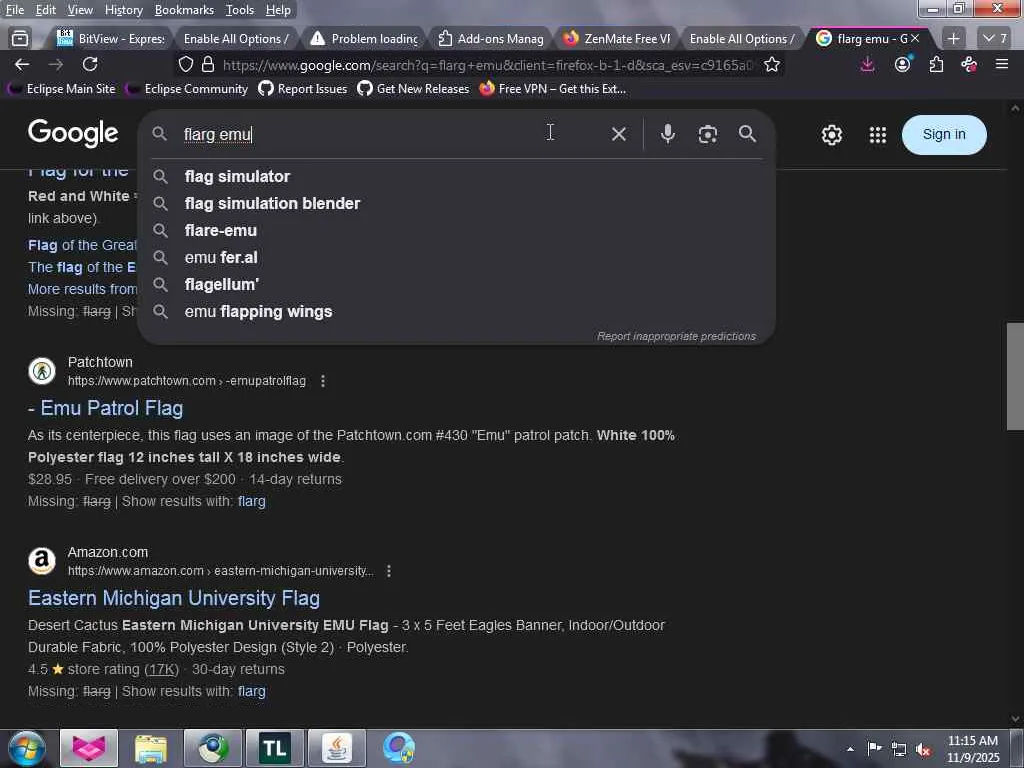
Task: Click the Action Center flag tray icon
Action: [874, 748]
